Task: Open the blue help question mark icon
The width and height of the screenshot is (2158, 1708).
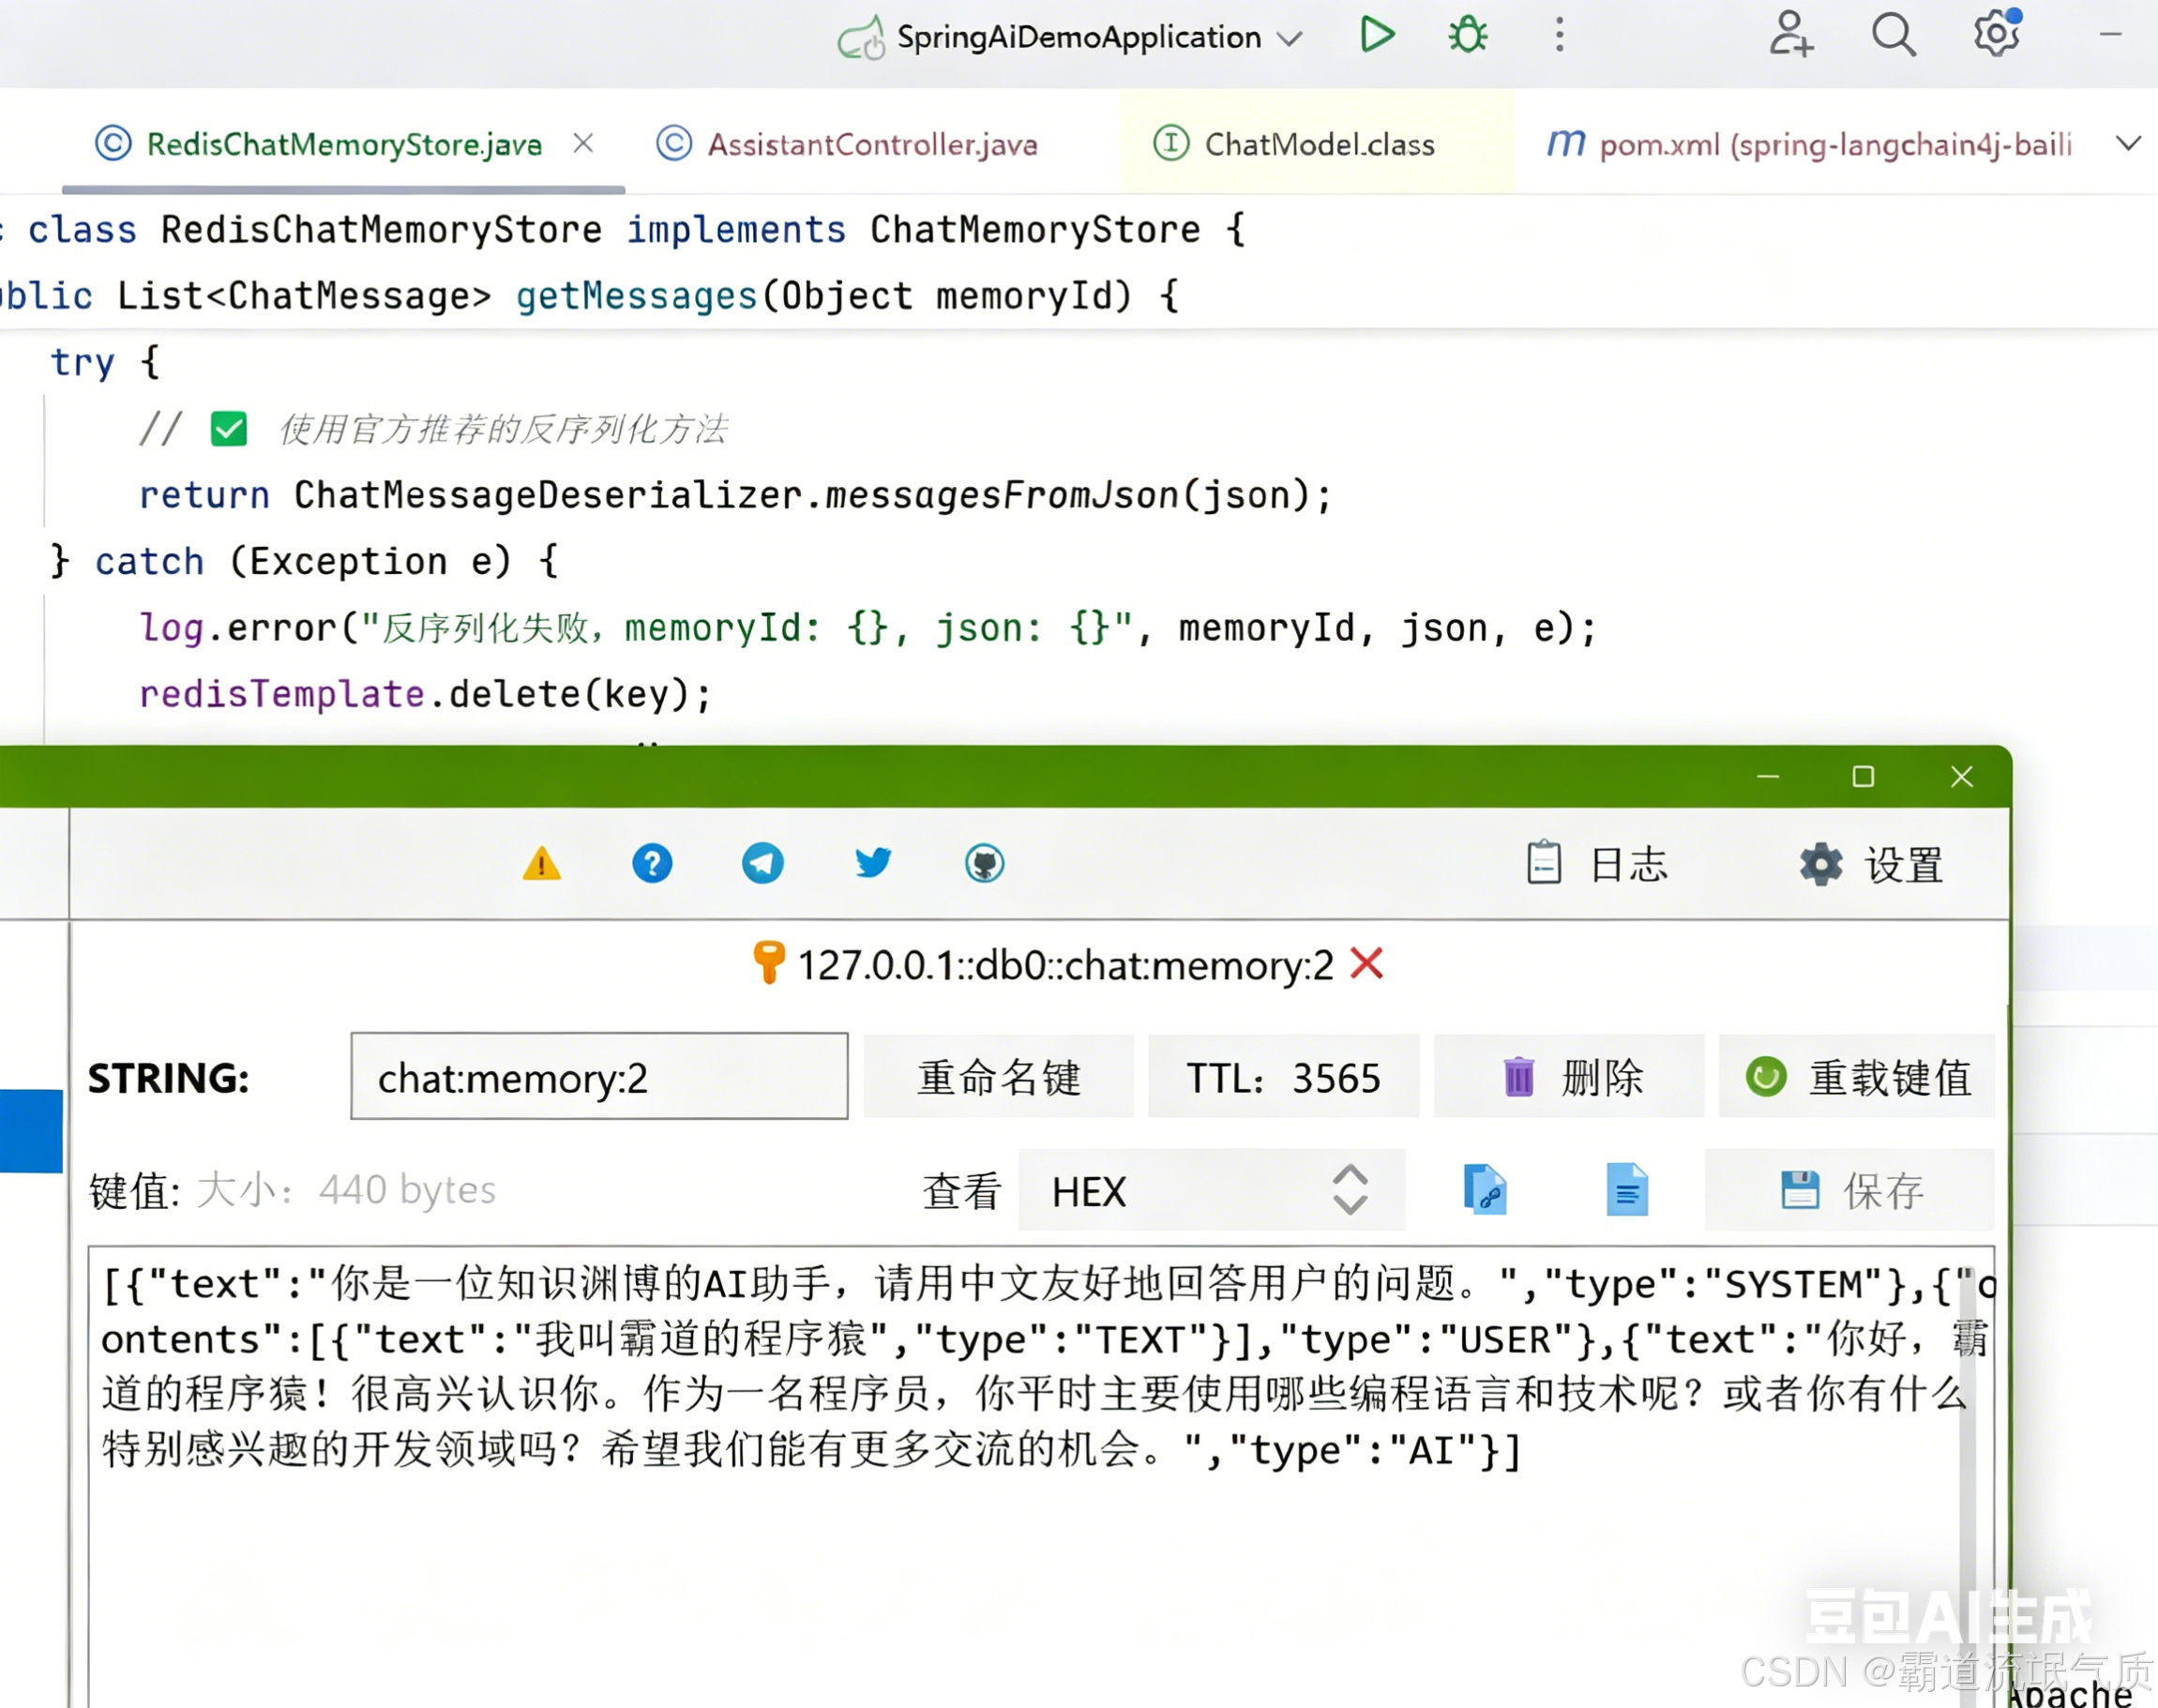Action: (x=652, y=863)
